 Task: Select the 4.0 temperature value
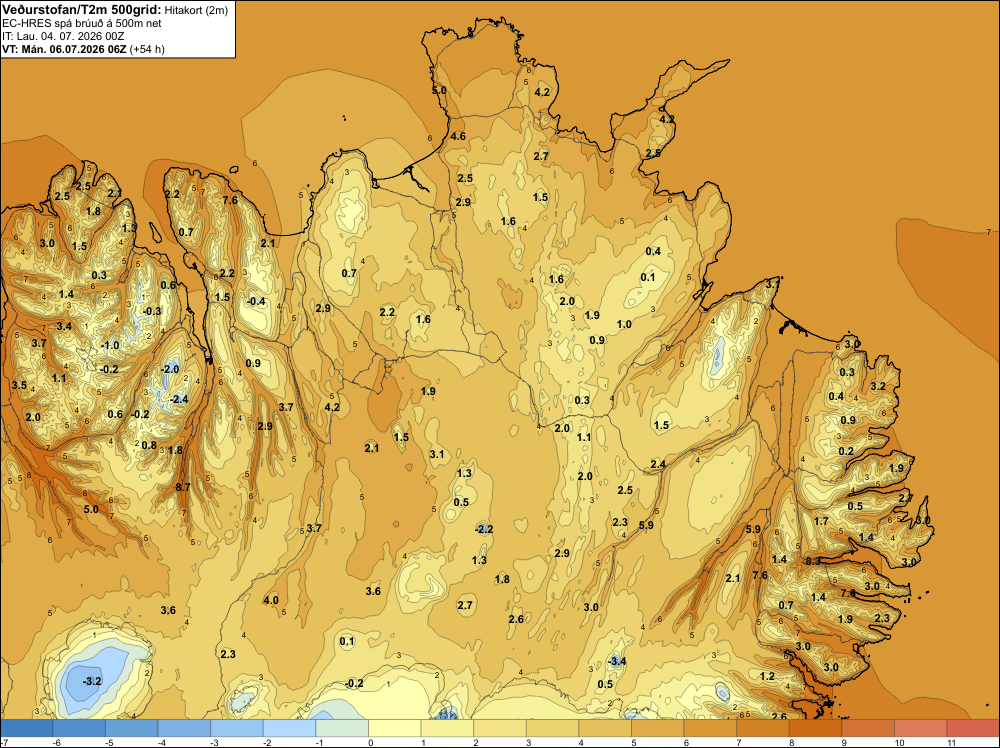271,600
